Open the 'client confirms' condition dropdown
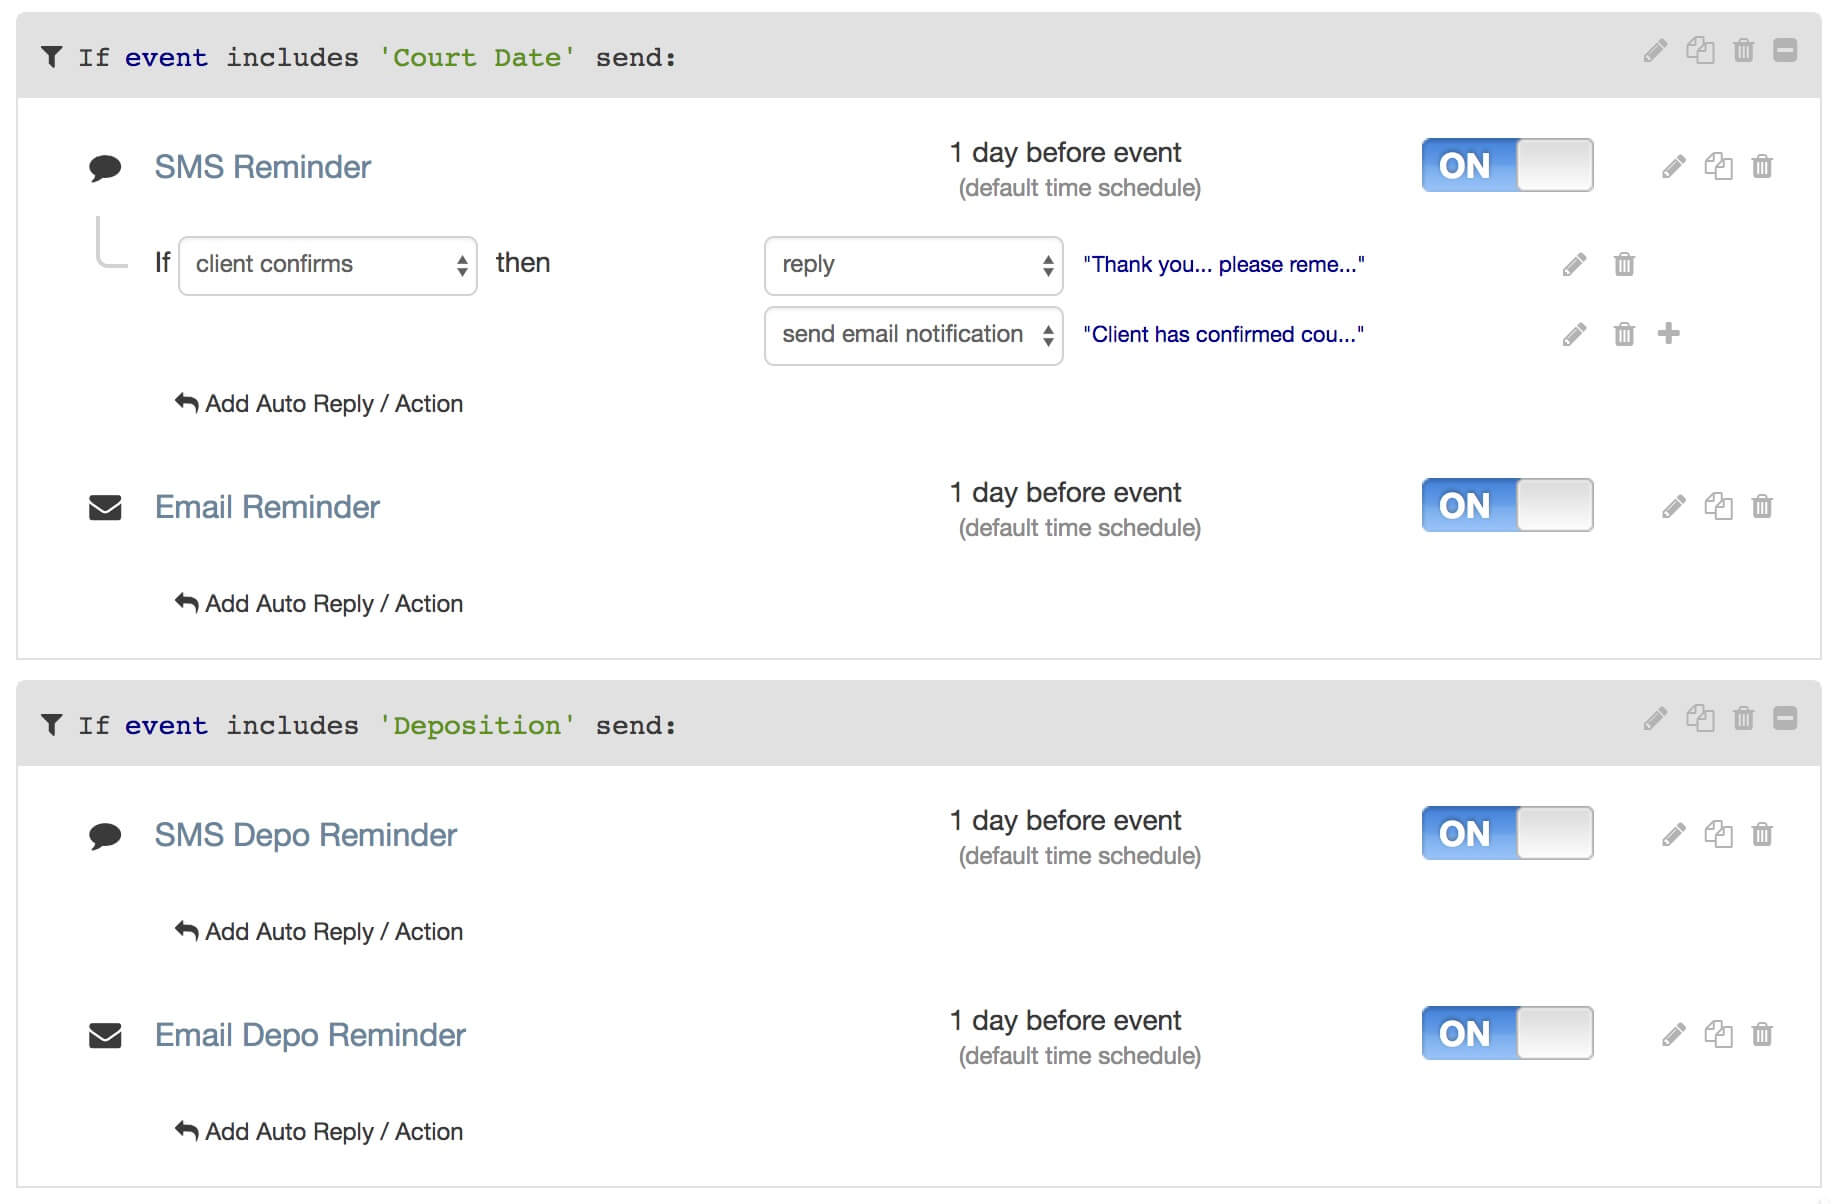 pyautogui.click(x=328, y=265)
